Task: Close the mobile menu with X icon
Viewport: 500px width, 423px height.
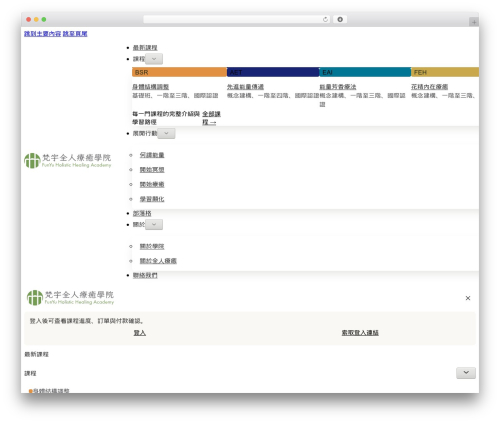Action: 468,298
